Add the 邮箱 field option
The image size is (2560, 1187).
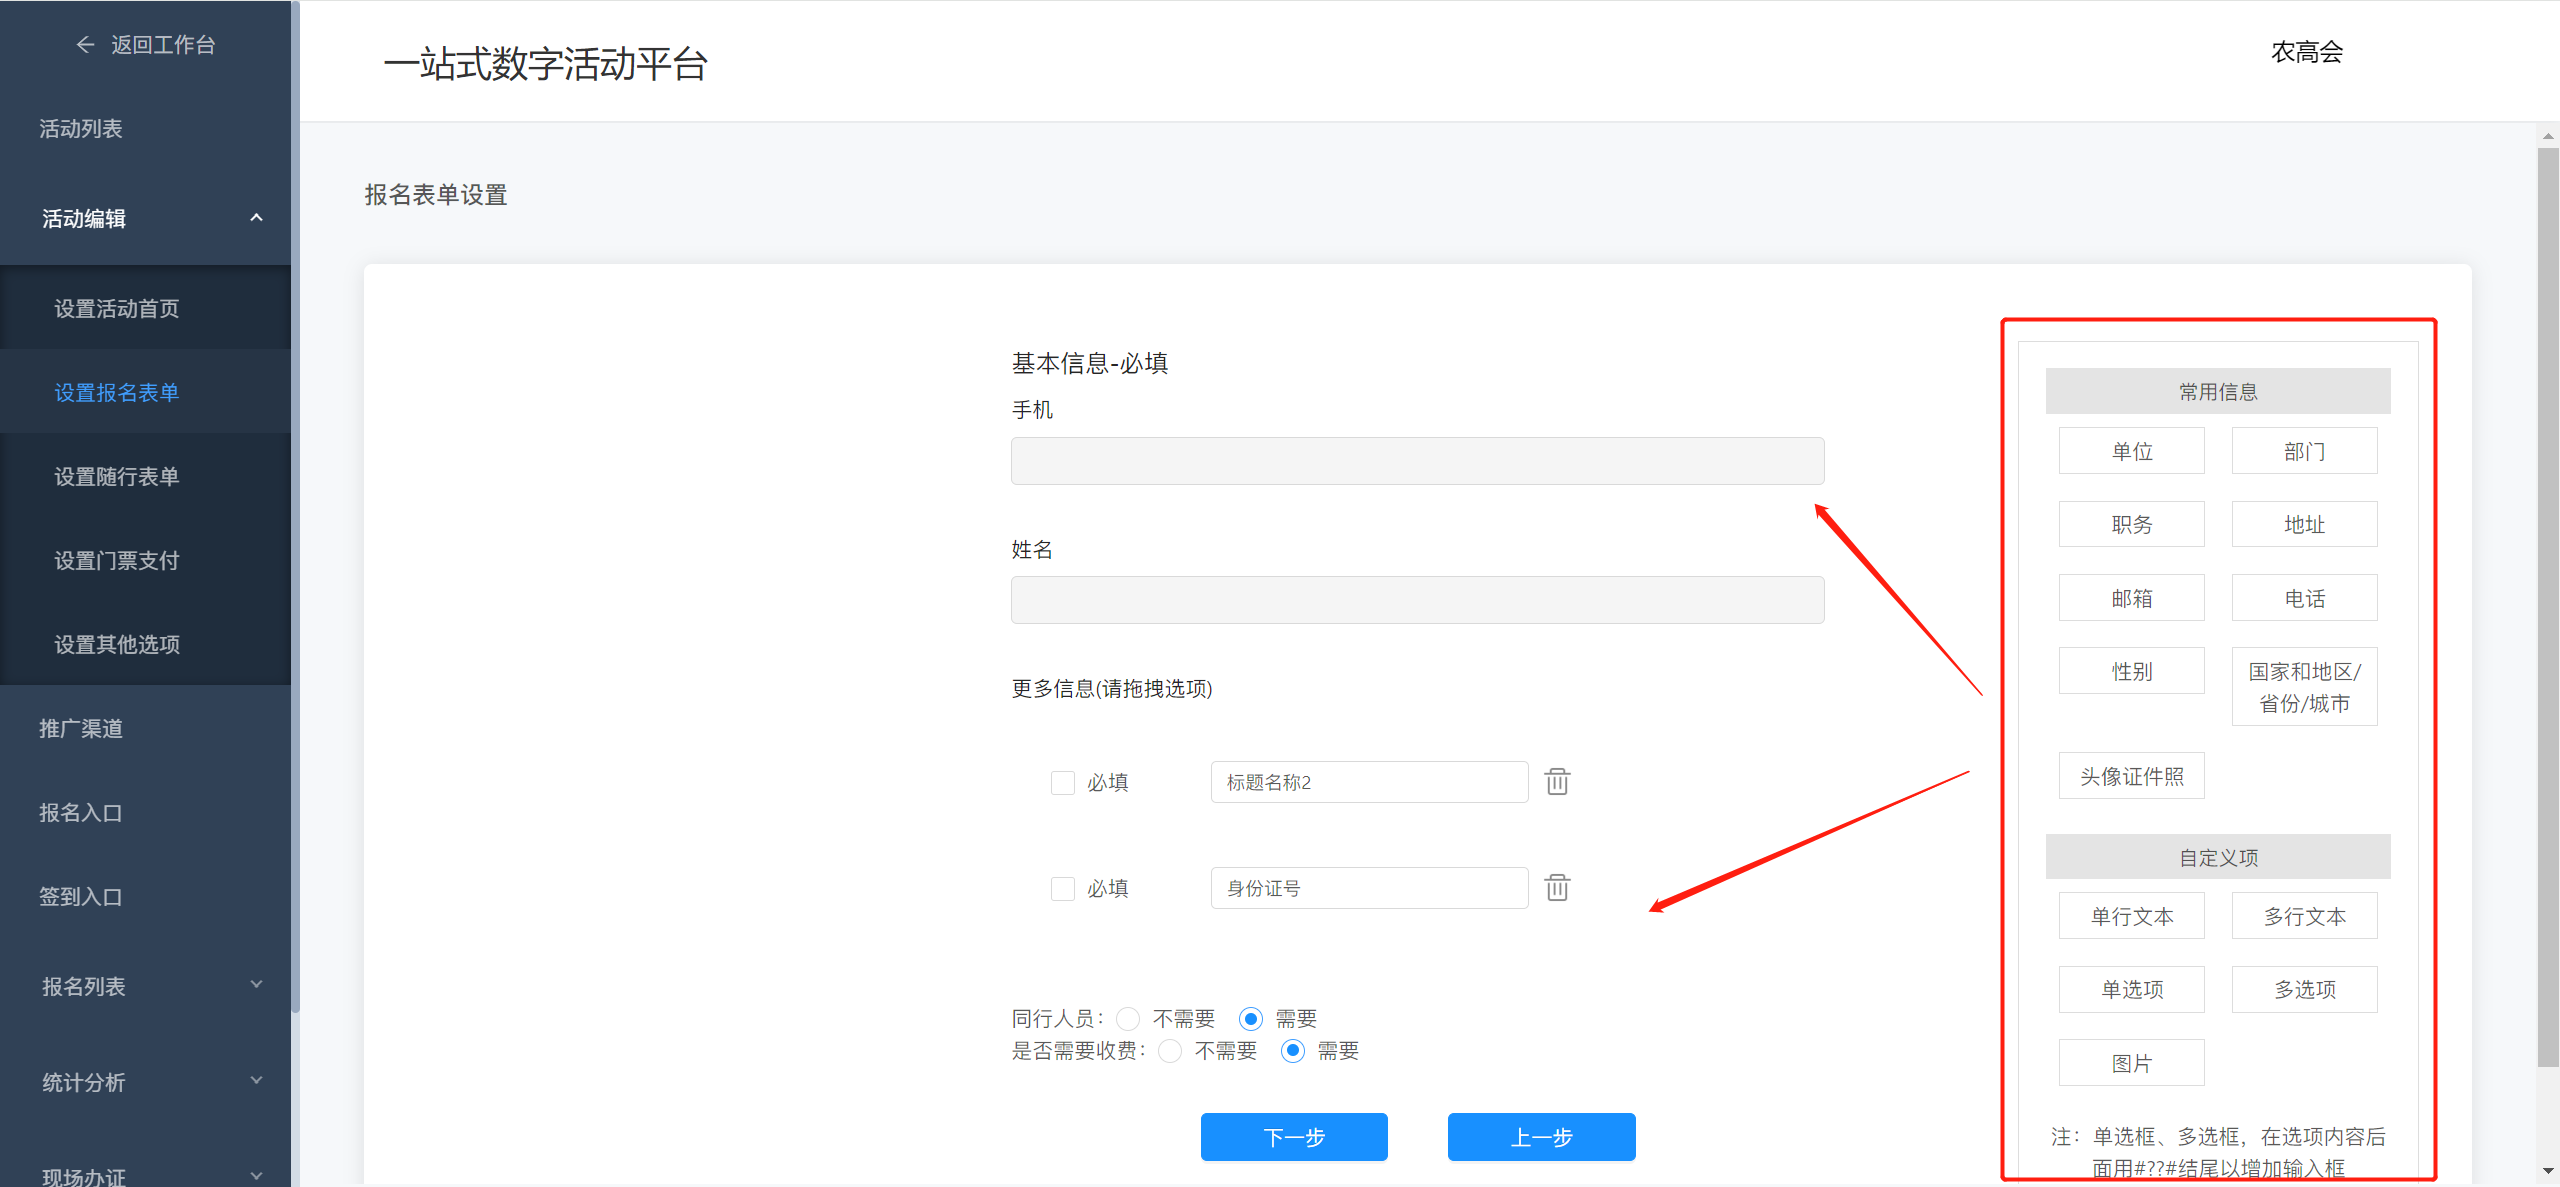click(x=2131, y=598)
